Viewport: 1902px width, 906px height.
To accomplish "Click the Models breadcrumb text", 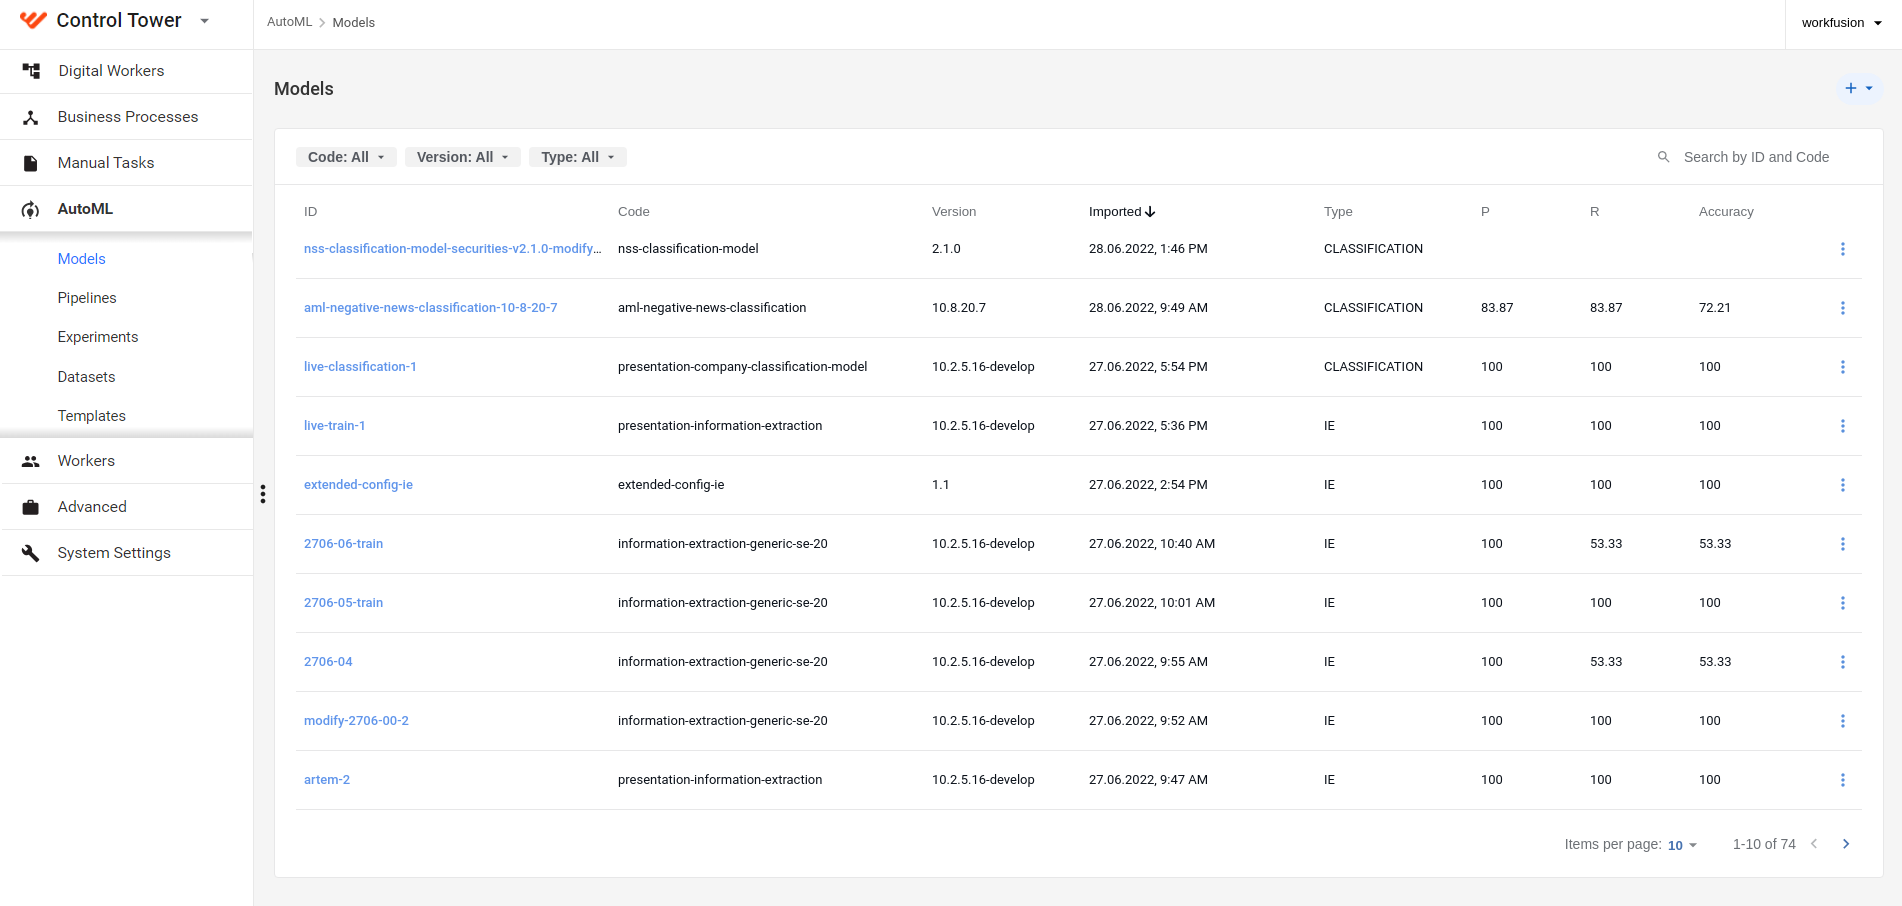I will [x=354, y=22].
